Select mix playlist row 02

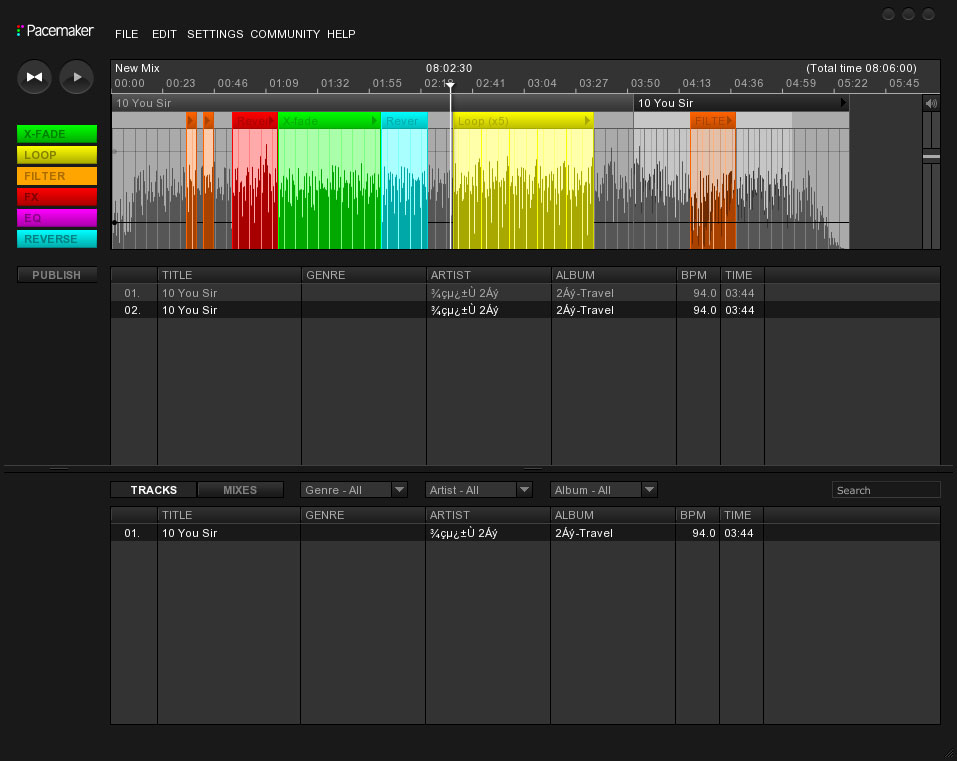pos(525,310)
